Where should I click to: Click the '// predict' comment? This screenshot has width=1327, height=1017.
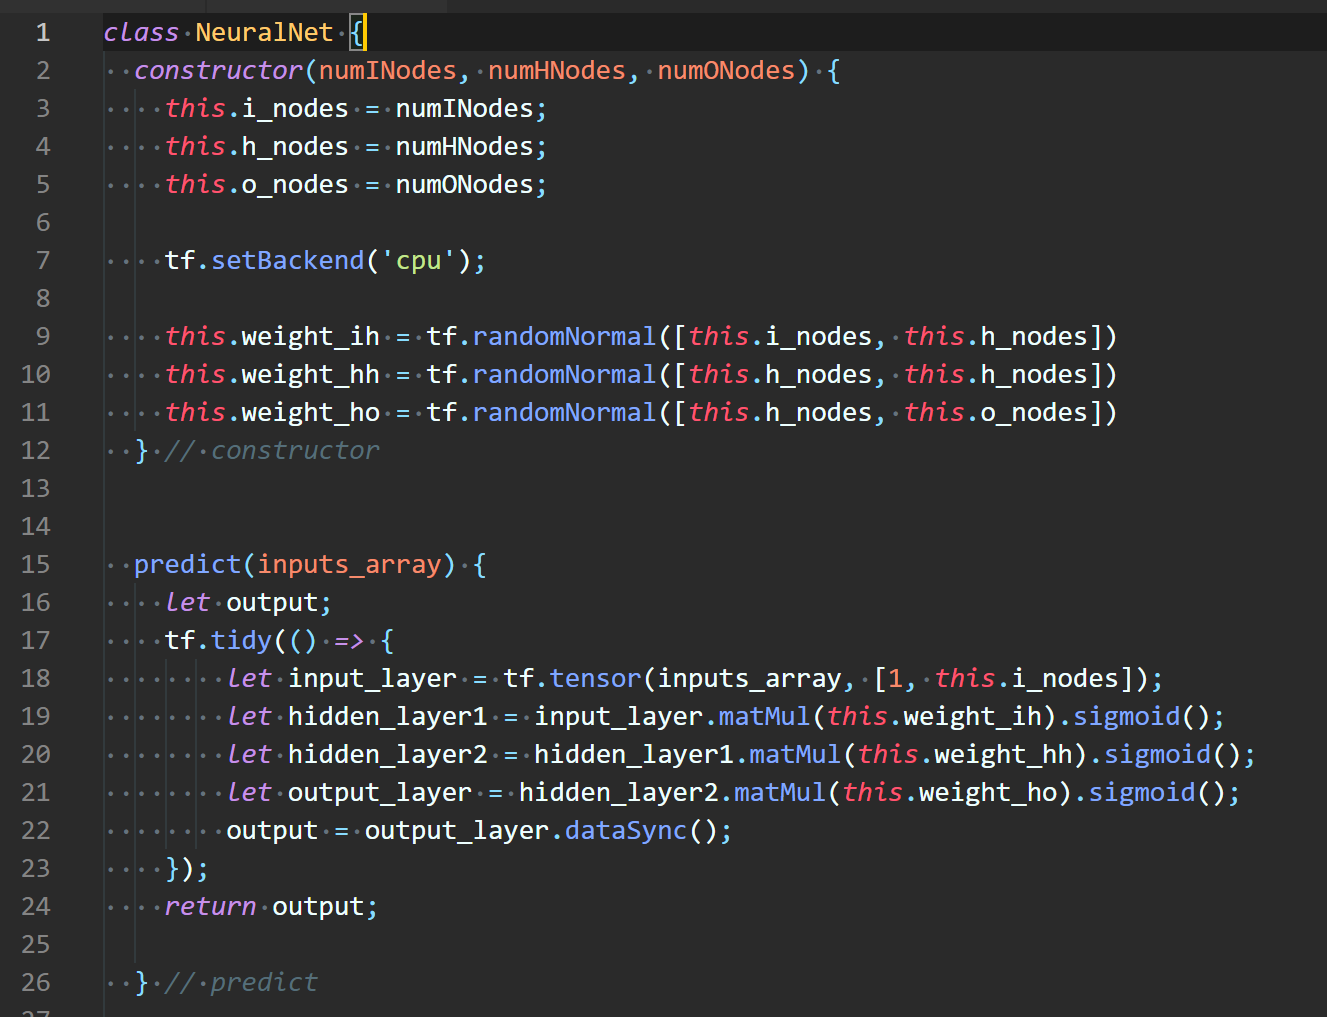pos(241,982)
